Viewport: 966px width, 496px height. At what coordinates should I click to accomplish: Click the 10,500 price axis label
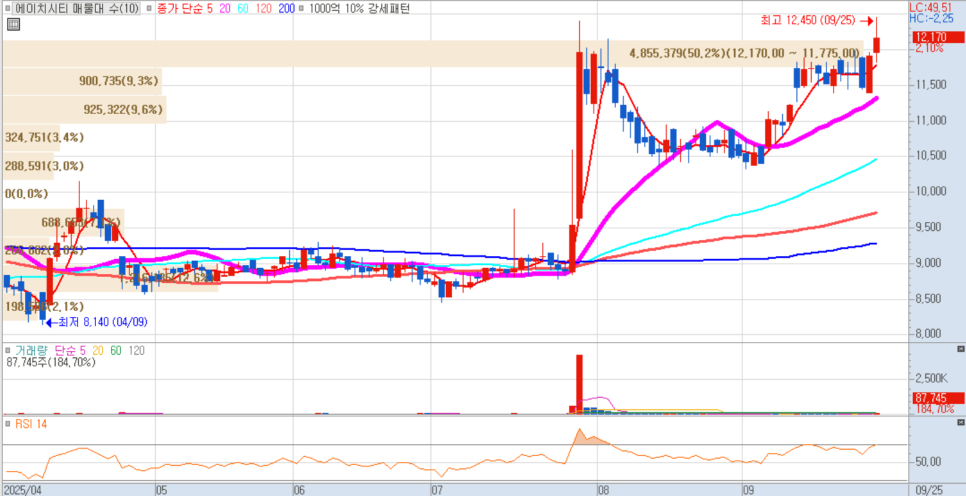coord(930,155)
